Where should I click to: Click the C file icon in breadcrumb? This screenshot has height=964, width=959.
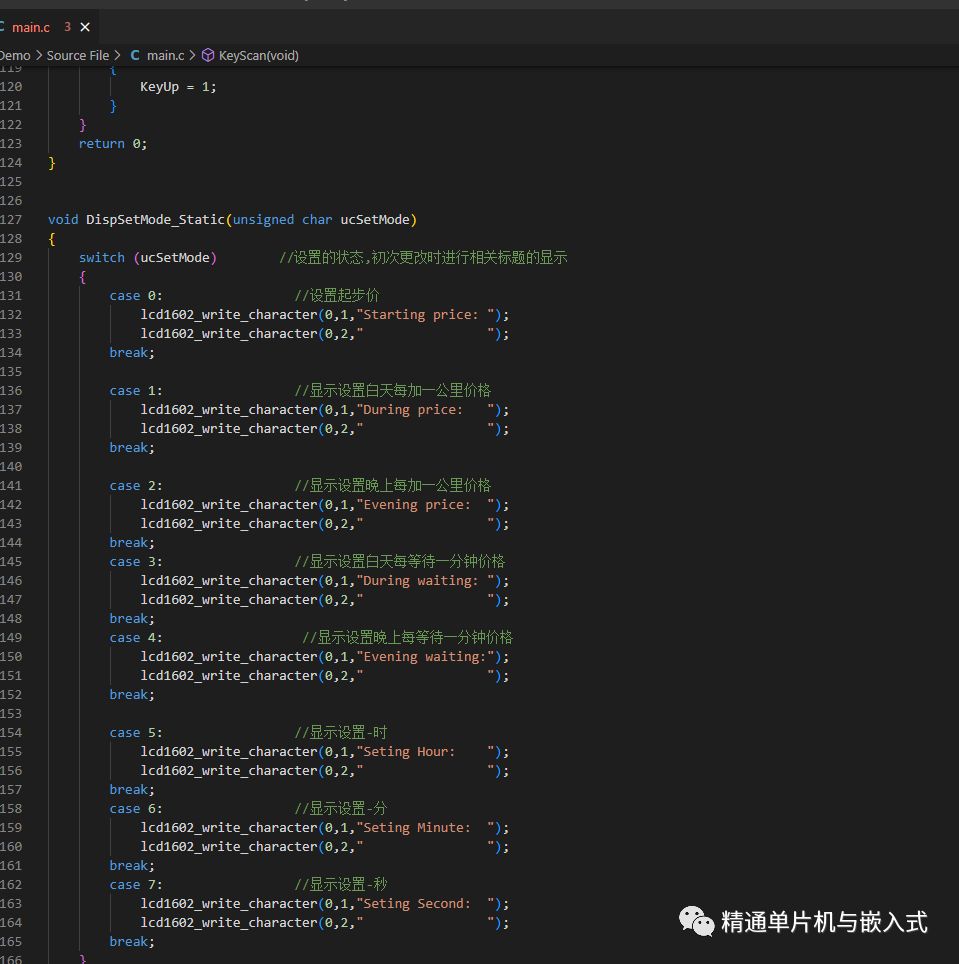pos(135,55)
